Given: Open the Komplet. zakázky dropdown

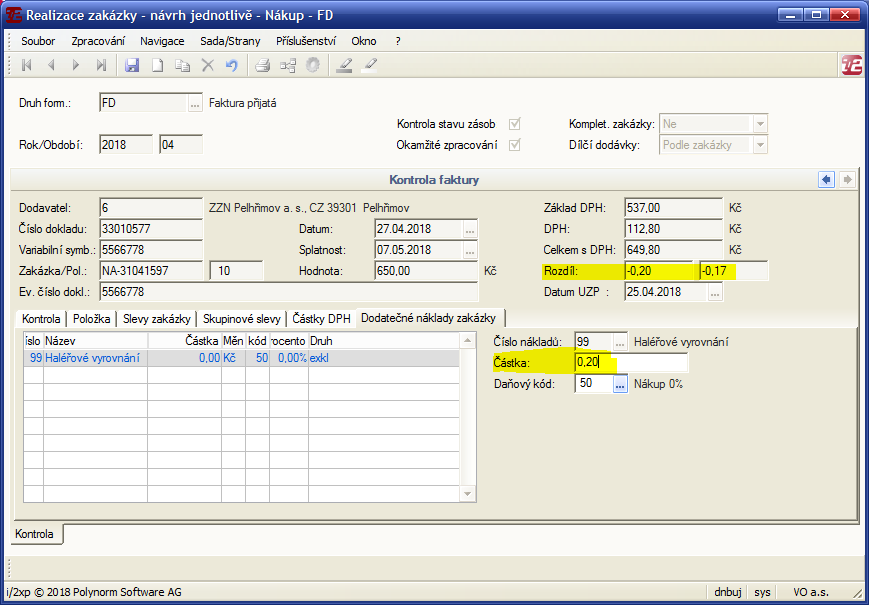Looking at the screenshot, I should tap(761, 124).
